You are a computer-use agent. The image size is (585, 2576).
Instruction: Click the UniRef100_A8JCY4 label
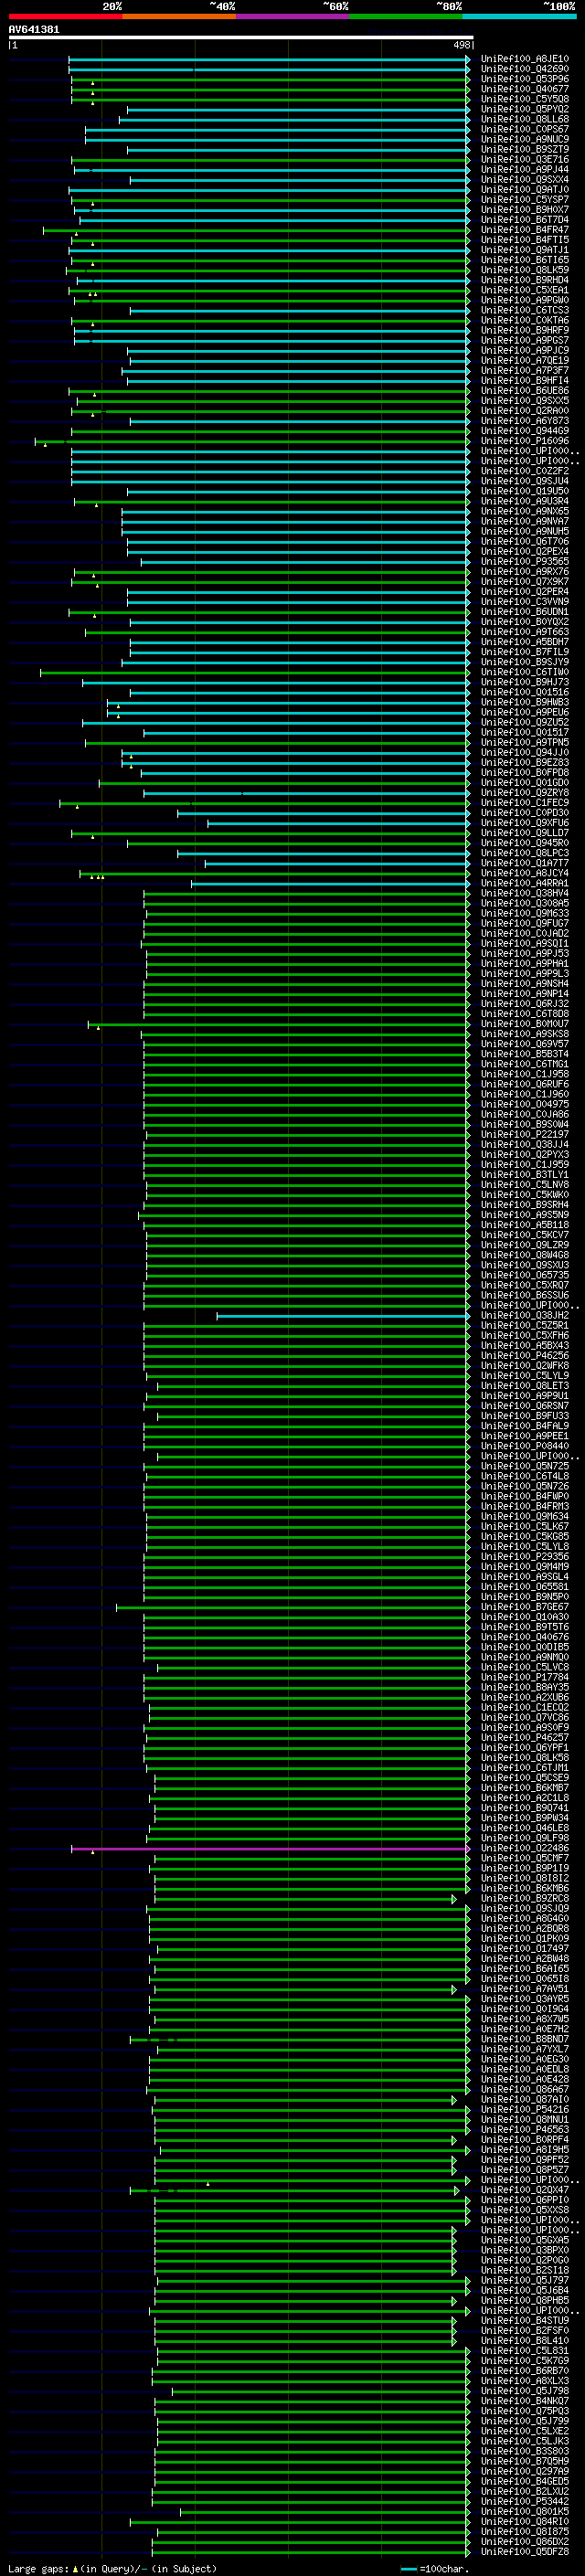525,873
